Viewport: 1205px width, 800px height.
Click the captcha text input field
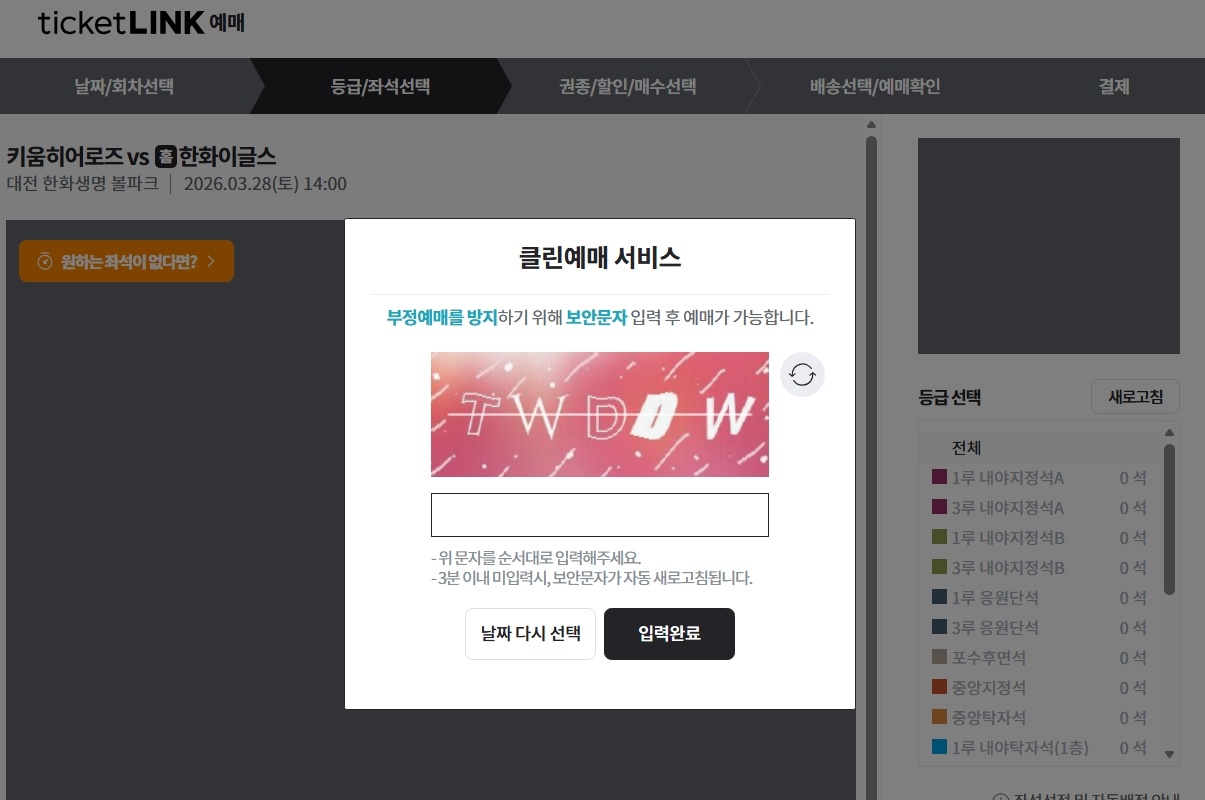coord(600,515)
